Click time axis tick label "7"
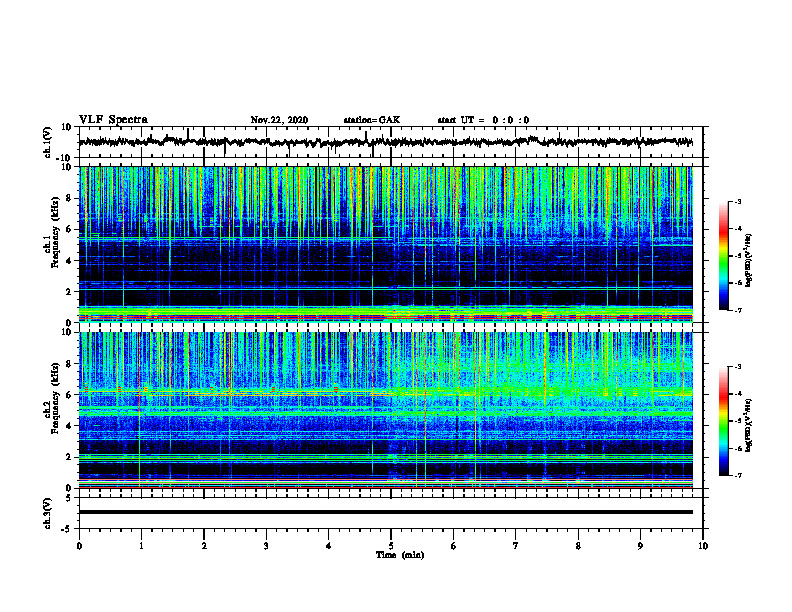The height and width of the screenshot is (612, 792). pos(516,546)
